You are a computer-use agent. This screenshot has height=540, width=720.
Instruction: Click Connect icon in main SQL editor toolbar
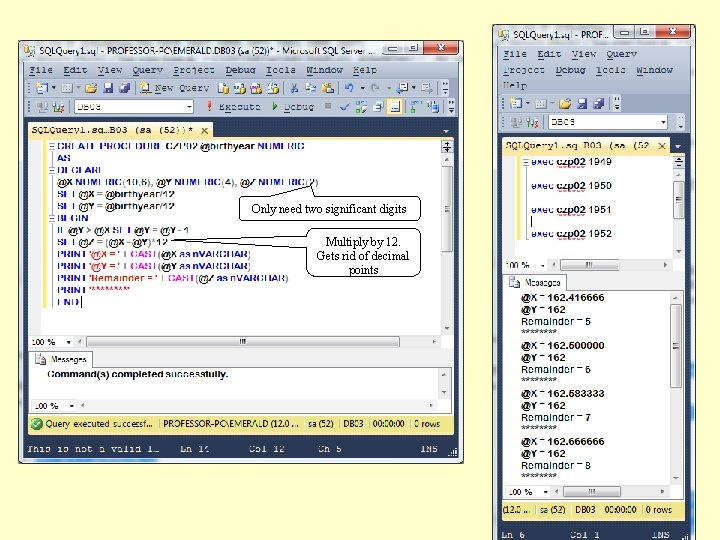[42, 107]
